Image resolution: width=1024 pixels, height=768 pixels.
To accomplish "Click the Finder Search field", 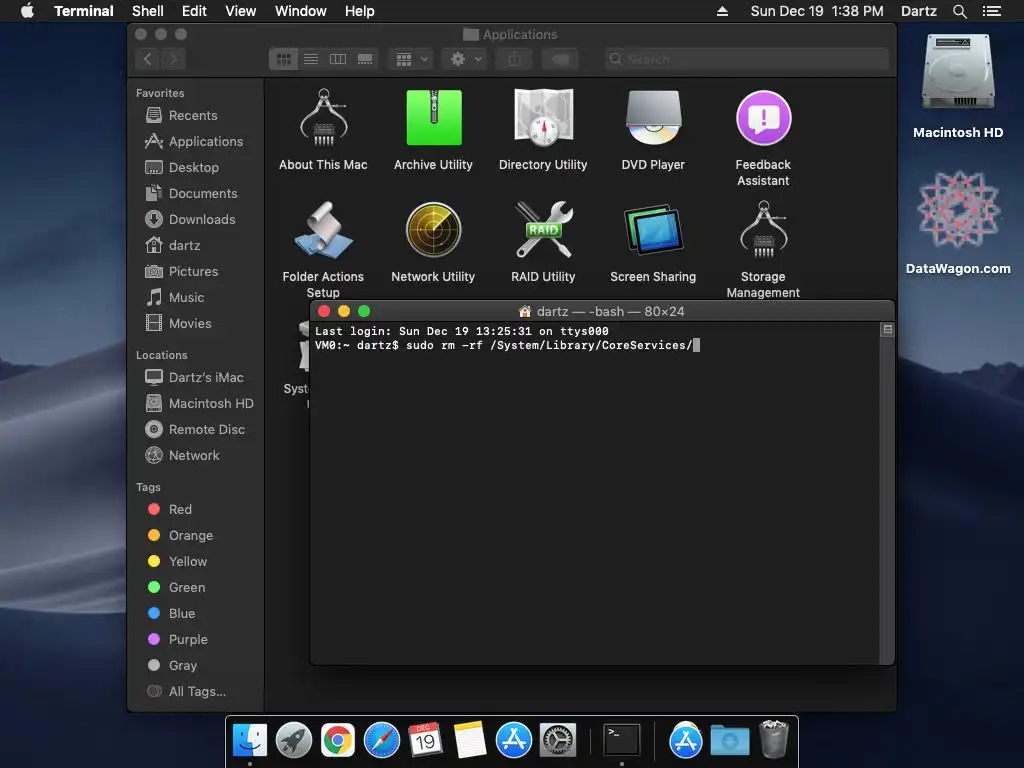I will click(747, 59).
